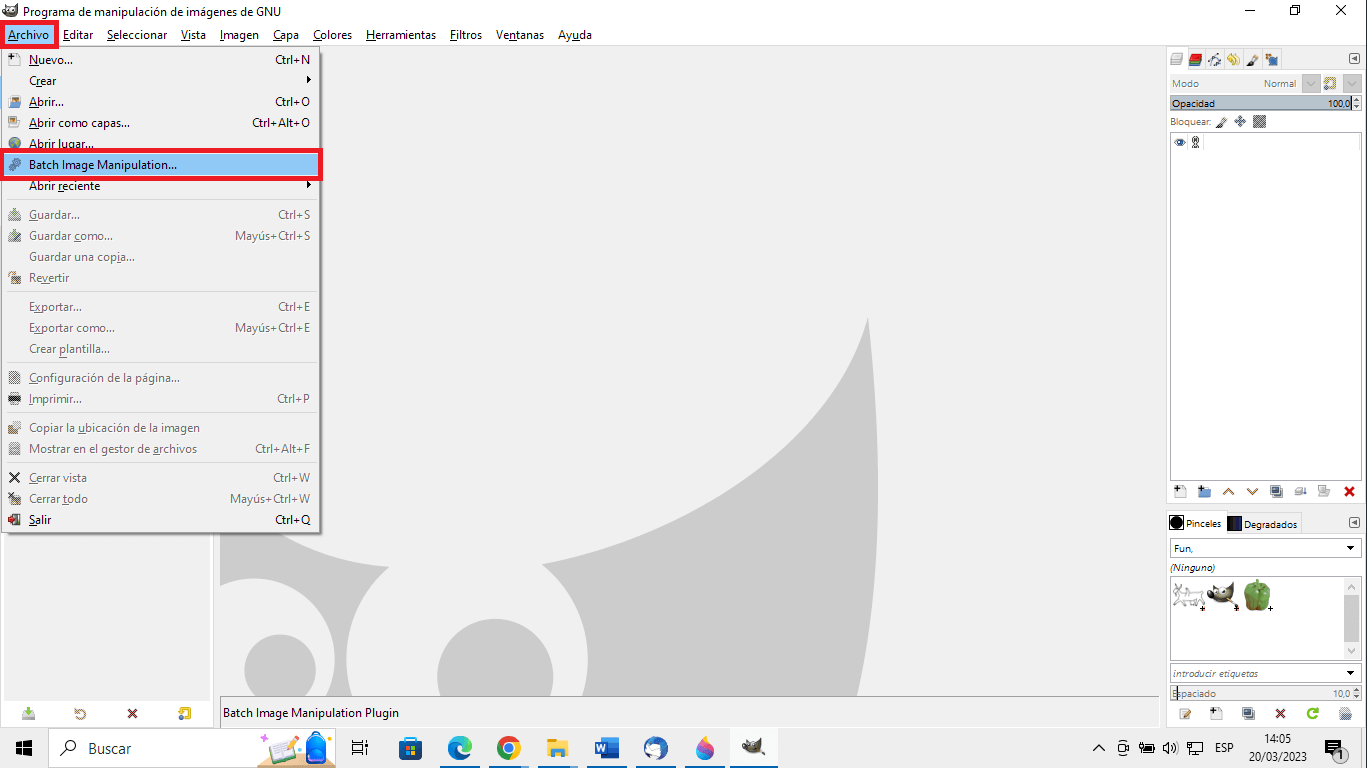
Task: Increase Opacidad with the stepper arrows
Action: click(x=1356, y=100)
